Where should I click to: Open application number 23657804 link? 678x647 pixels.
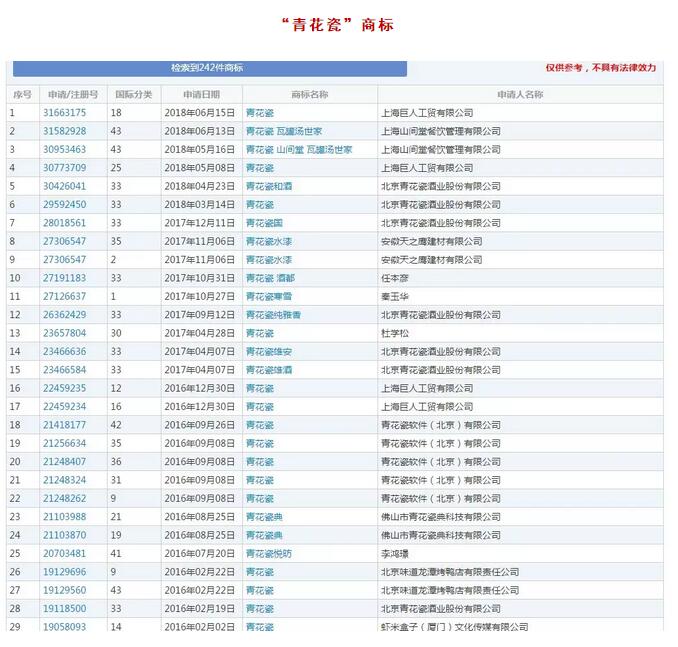64,333
